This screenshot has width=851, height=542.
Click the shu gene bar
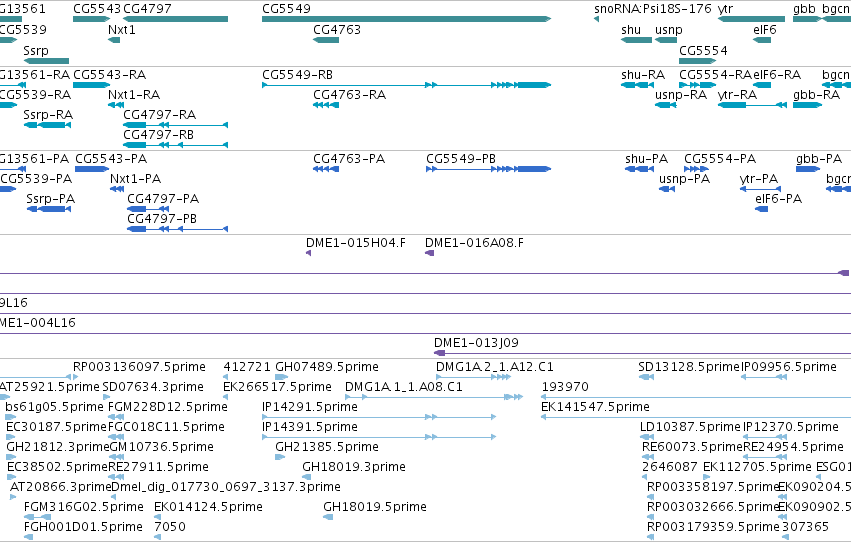[636, 40]
